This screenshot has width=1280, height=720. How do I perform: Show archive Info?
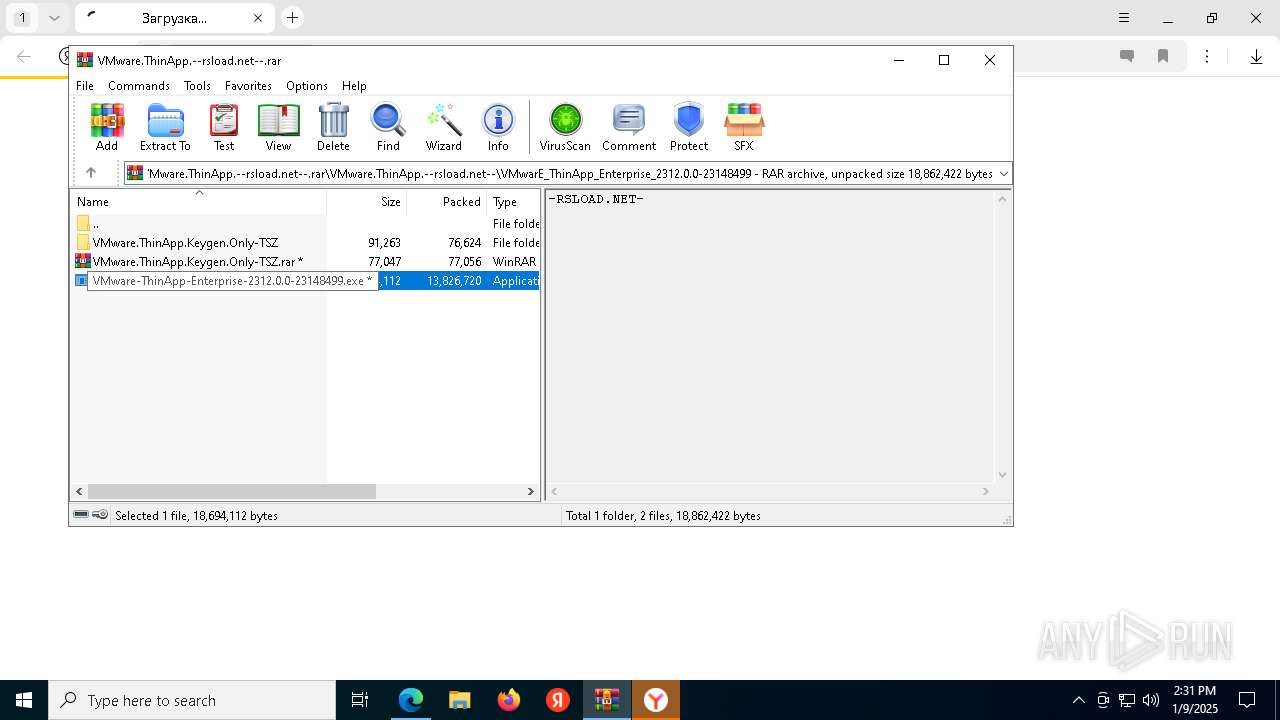(498, 127)
